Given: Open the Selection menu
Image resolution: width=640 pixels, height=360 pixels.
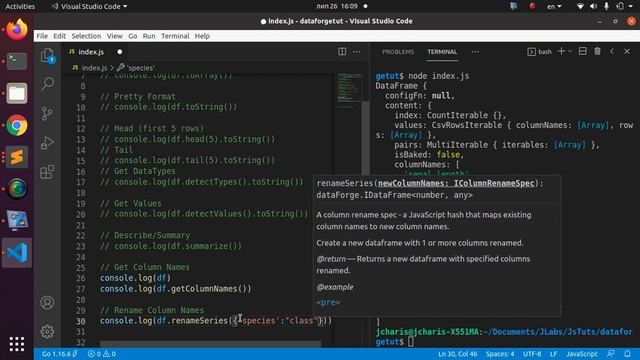Looking at the screenshot, I should [86, 36].
